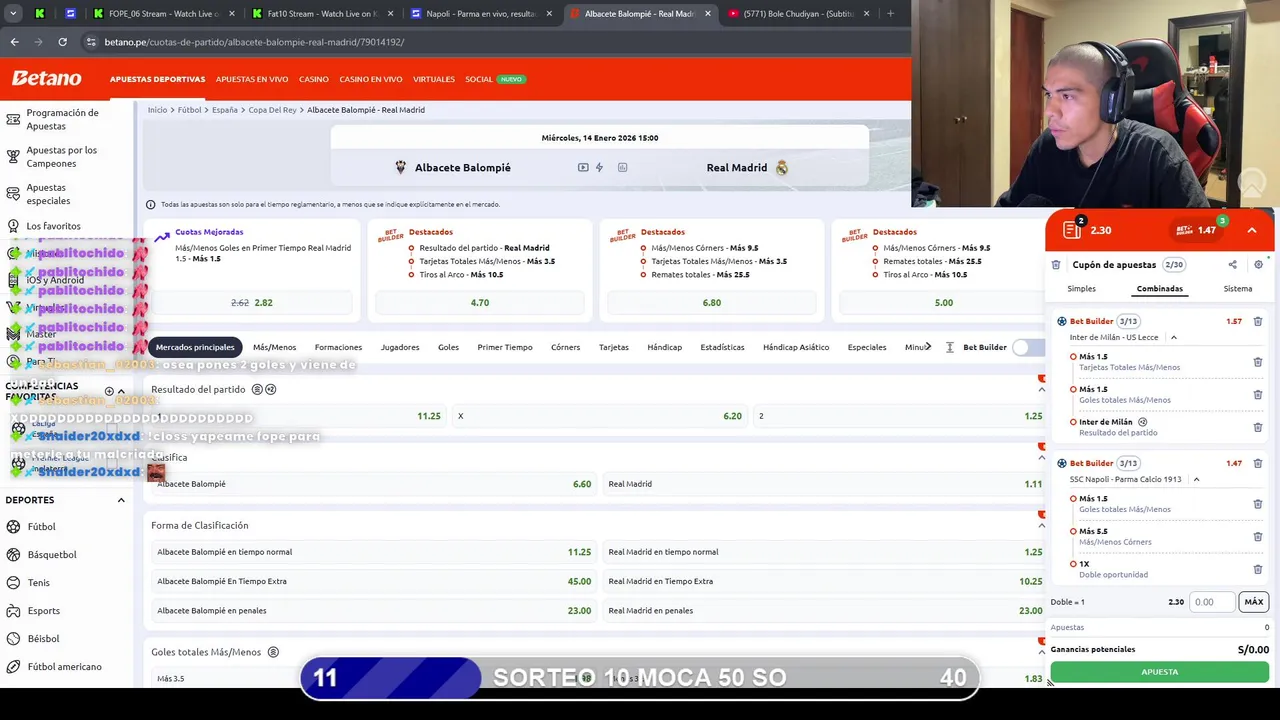Screen dimensions: 1280x720
Task: Click the green APUESTA button
Action: pyautogui.click(x=1159, y=672)
